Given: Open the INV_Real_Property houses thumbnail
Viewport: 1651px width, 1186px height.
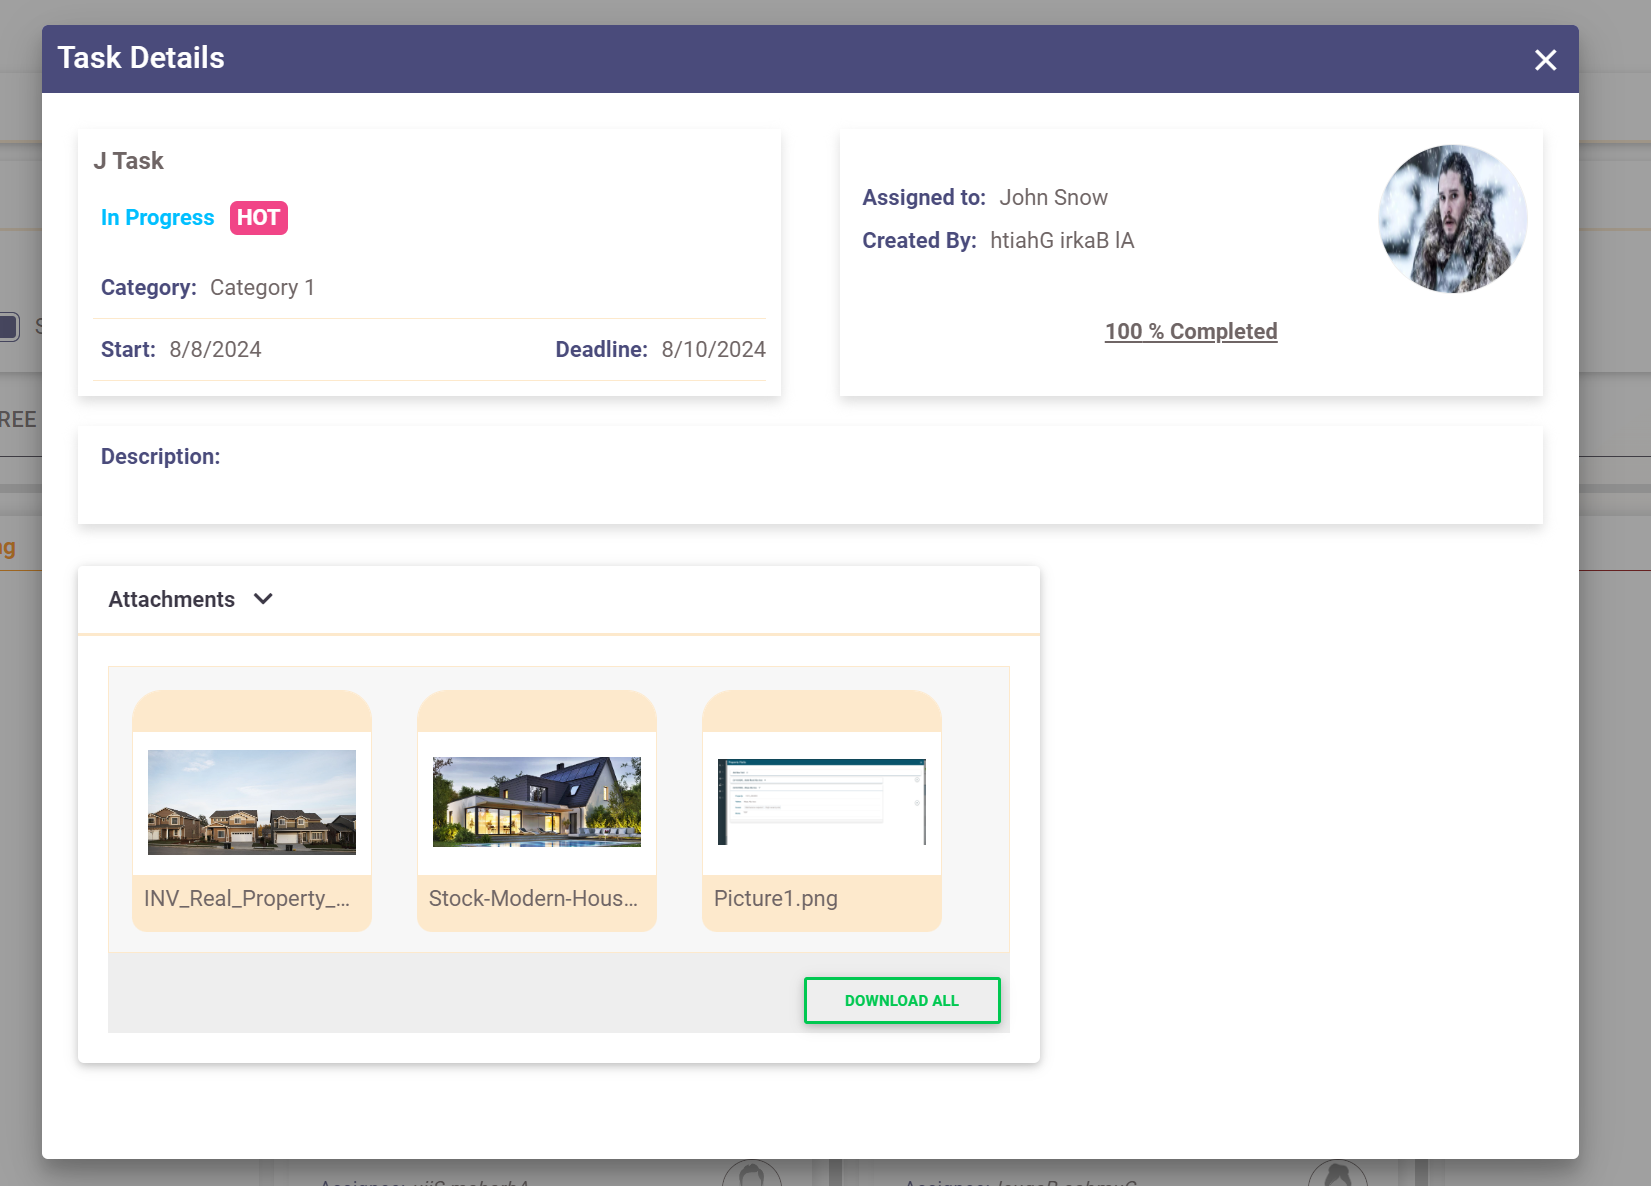Looking at the screenshot, I should click(x=252, y=802).
